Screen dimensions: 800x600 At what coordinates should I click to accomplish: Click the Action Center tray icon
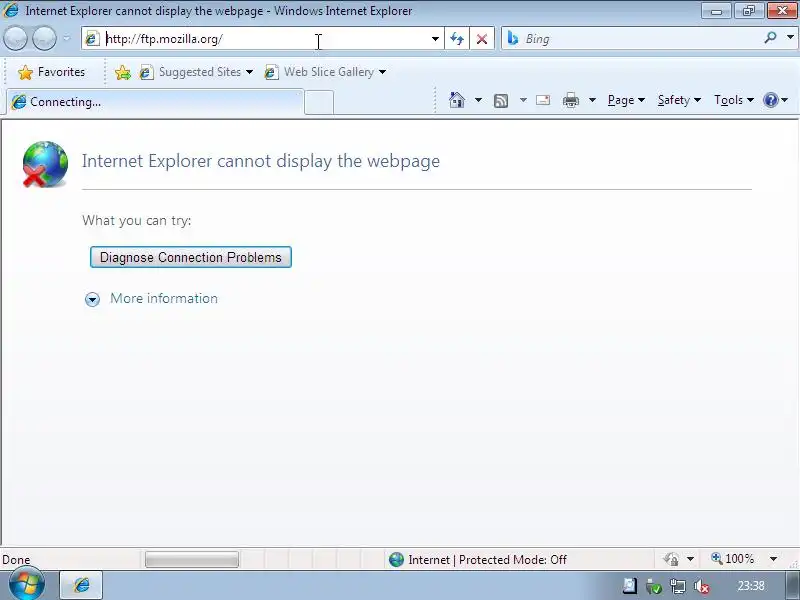coord(630,586)
